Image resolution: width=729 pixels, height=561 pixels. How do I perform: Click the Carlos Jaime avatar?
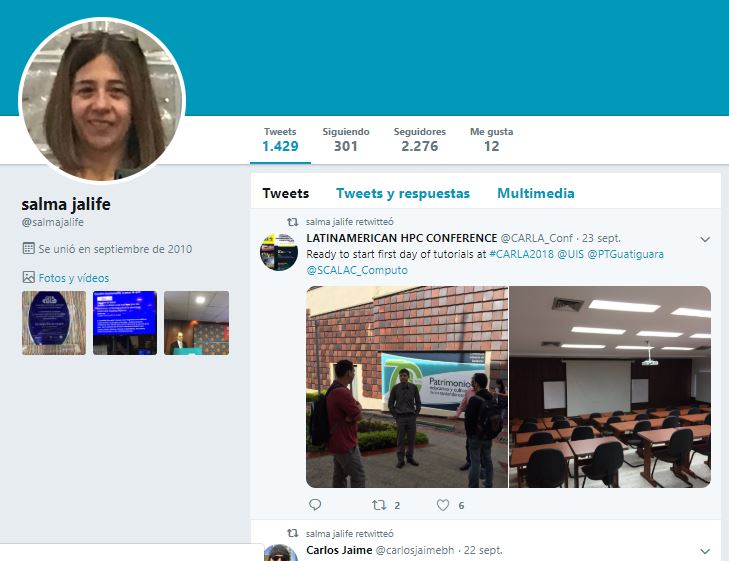tap(280, 553)
